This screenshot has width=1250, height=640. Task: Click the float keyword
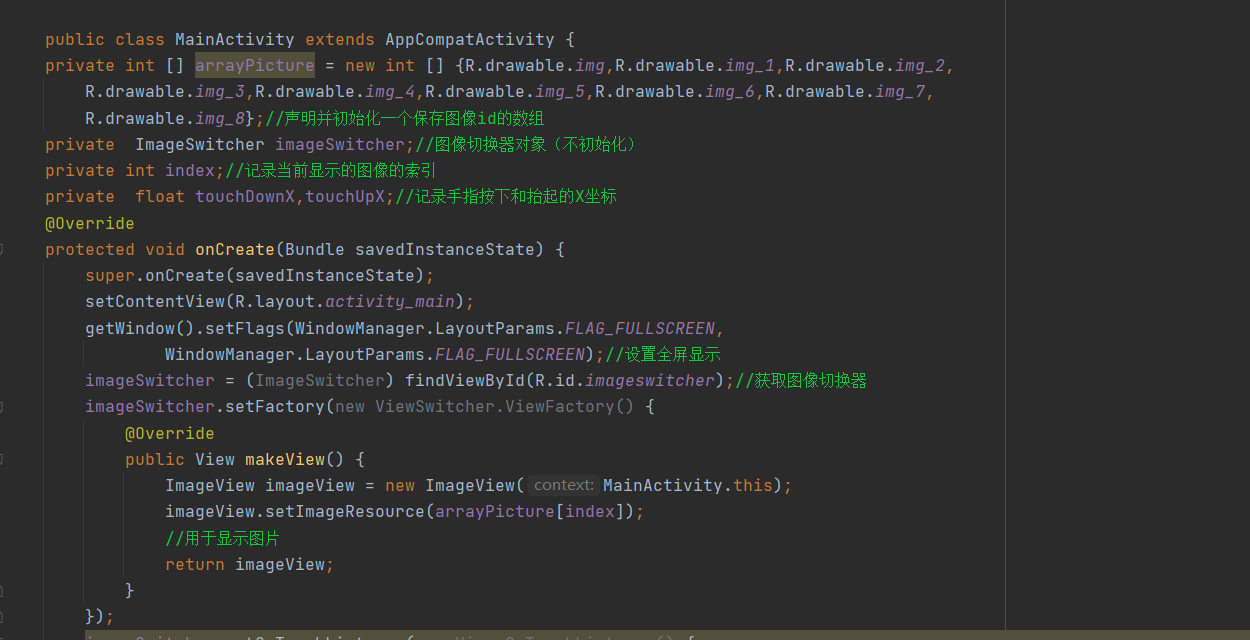pos(160,197)
